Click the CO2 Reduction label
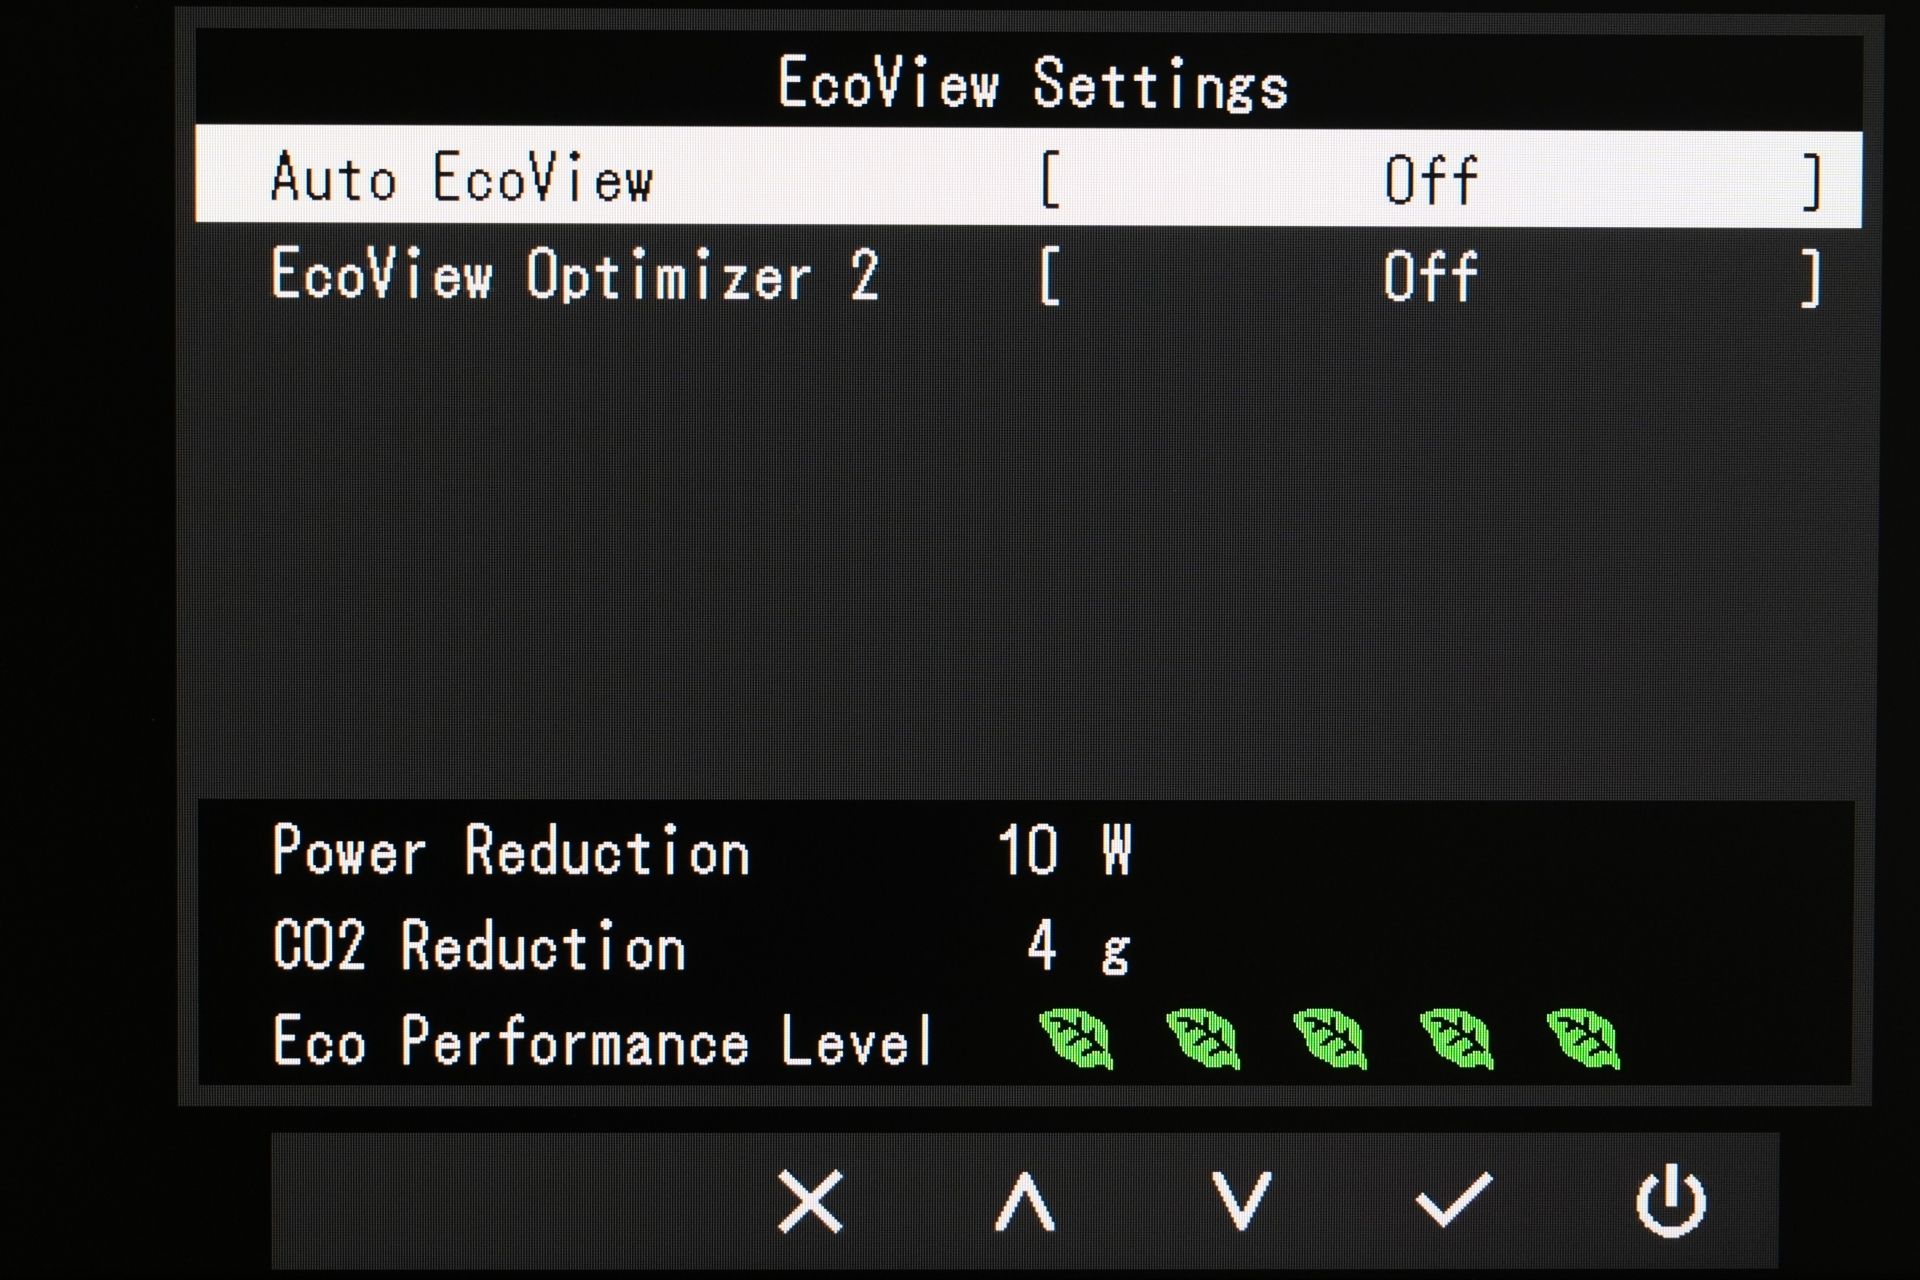The image size is (1920, 1280). tap(478, 946)
